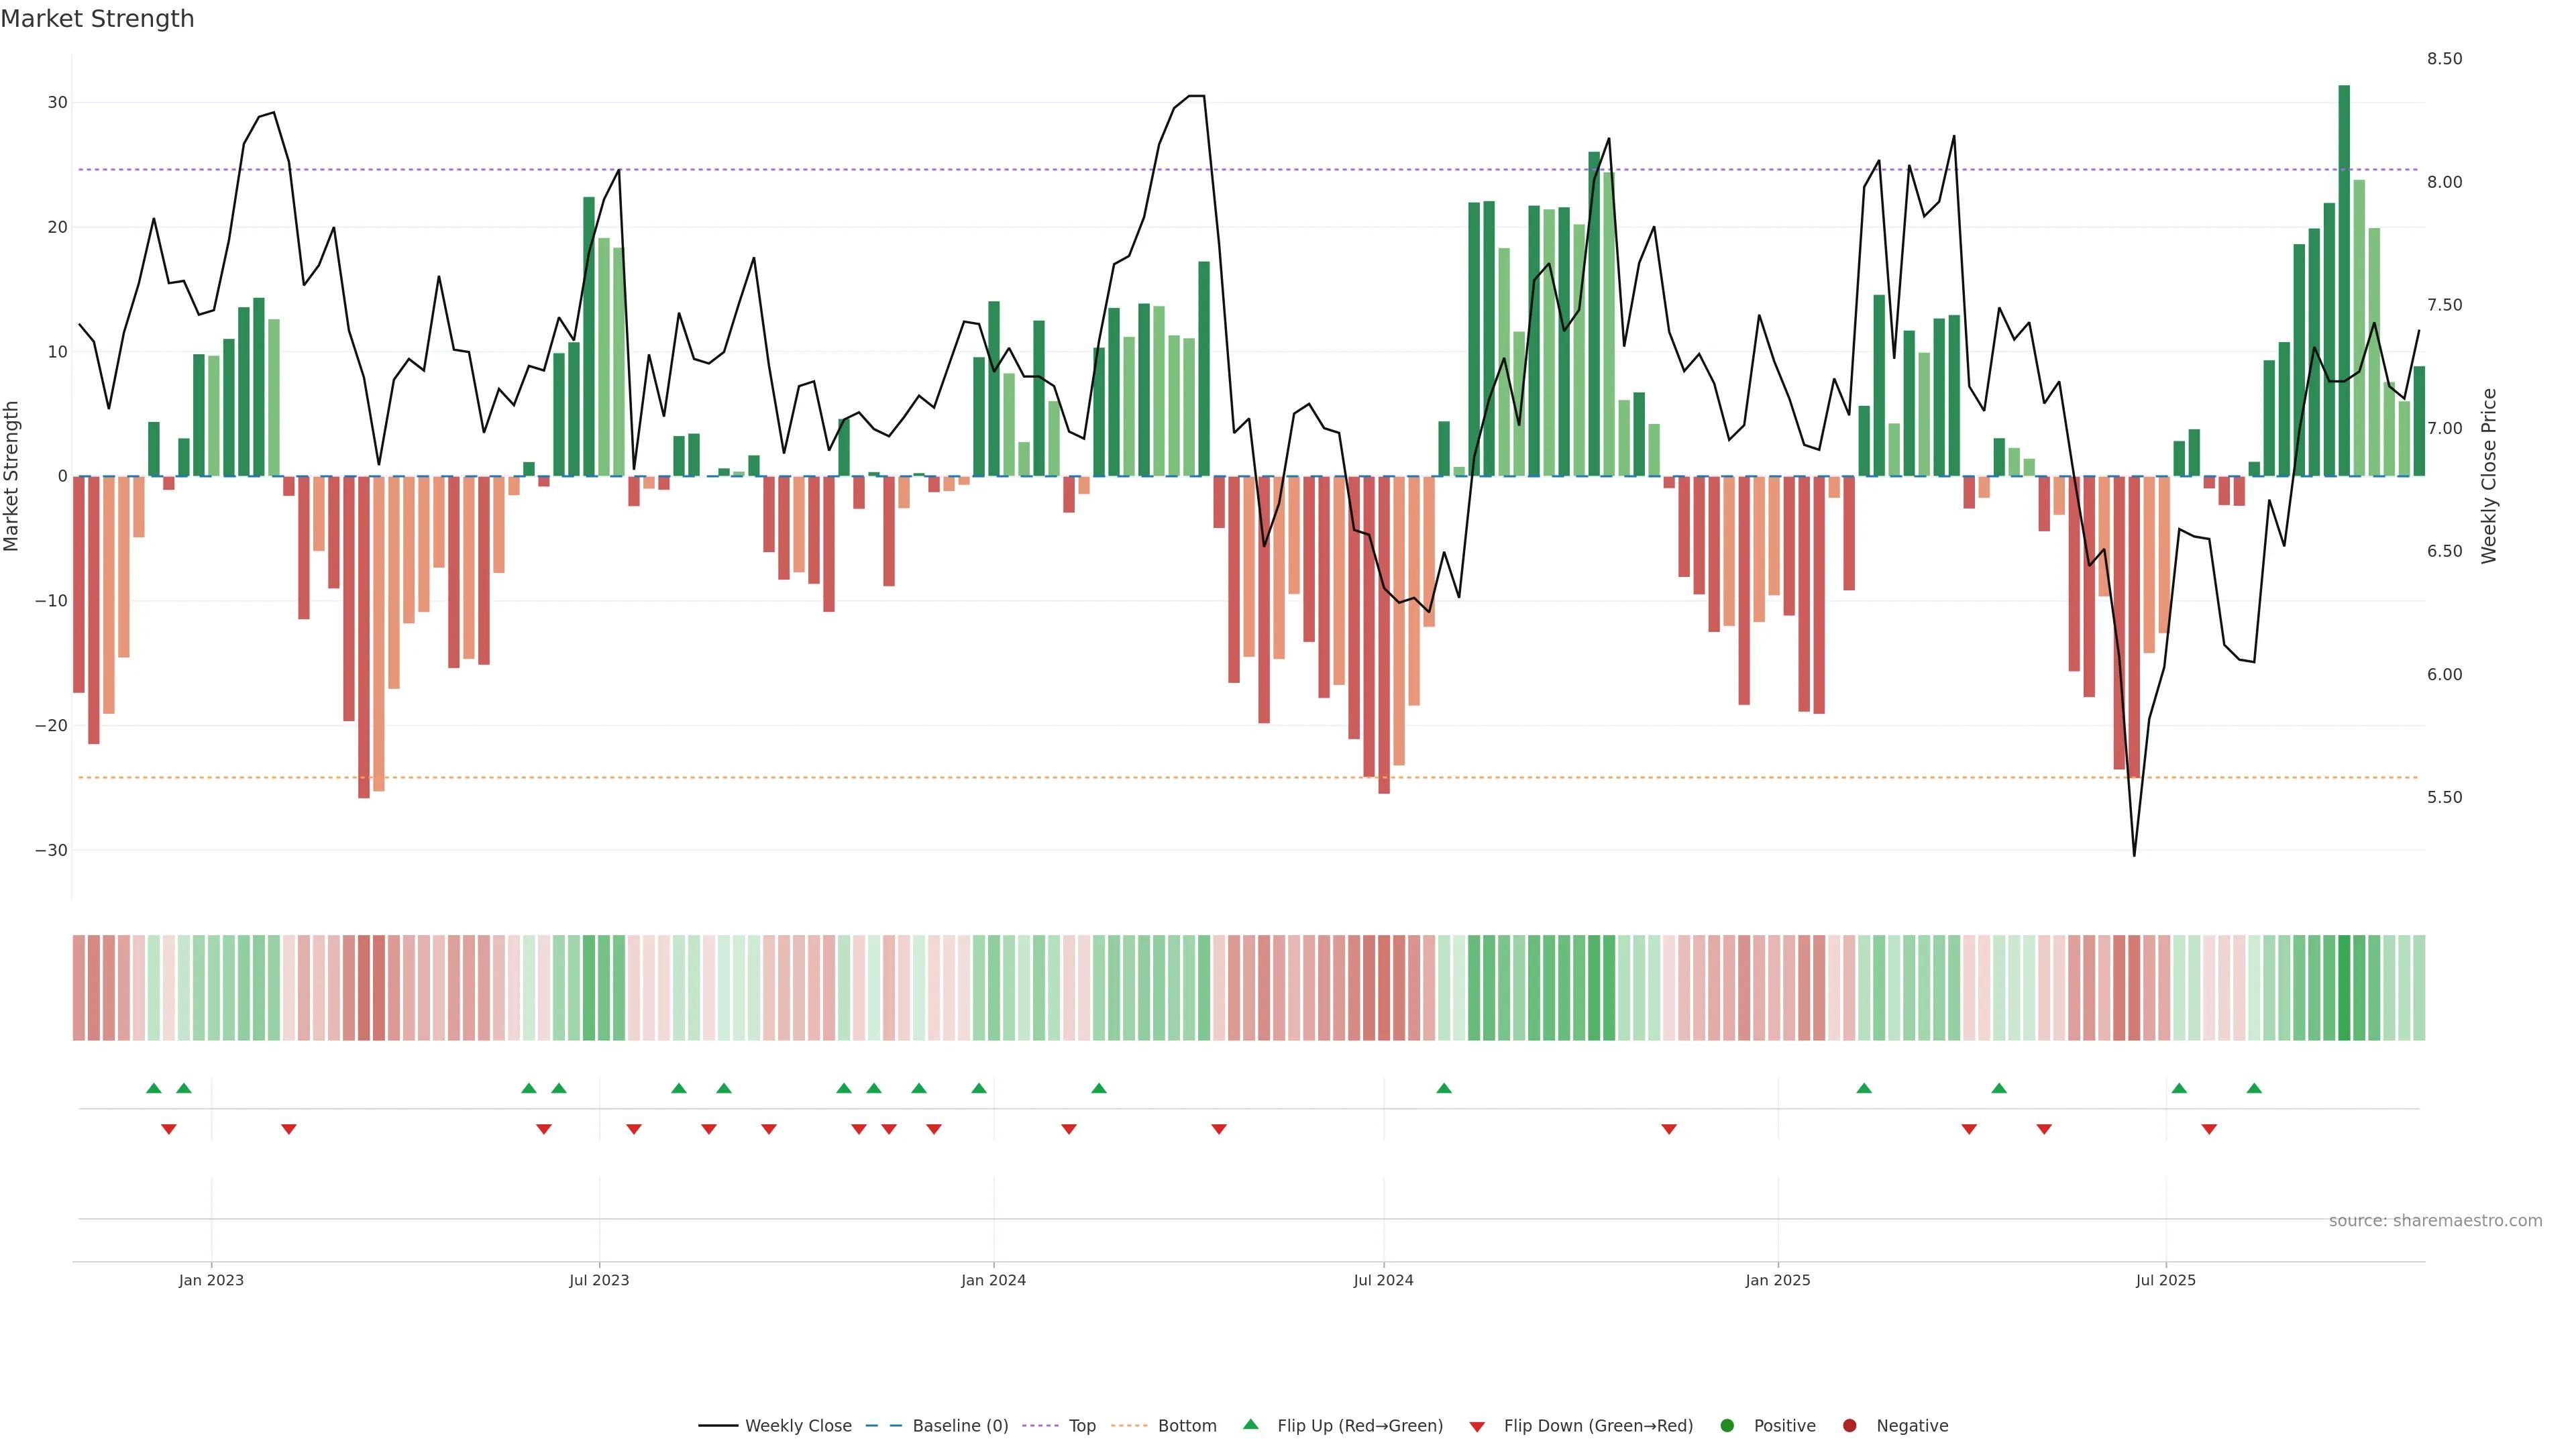
Task: Toggle the Weekly Close legend entry
Action: [797, 1426]
